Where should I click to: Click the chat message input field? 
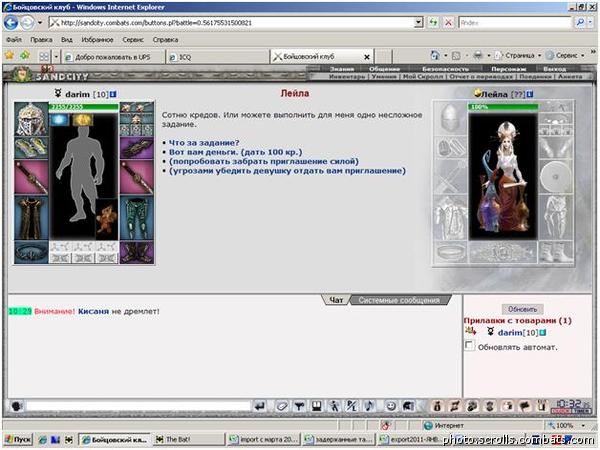tap(138, 406)
